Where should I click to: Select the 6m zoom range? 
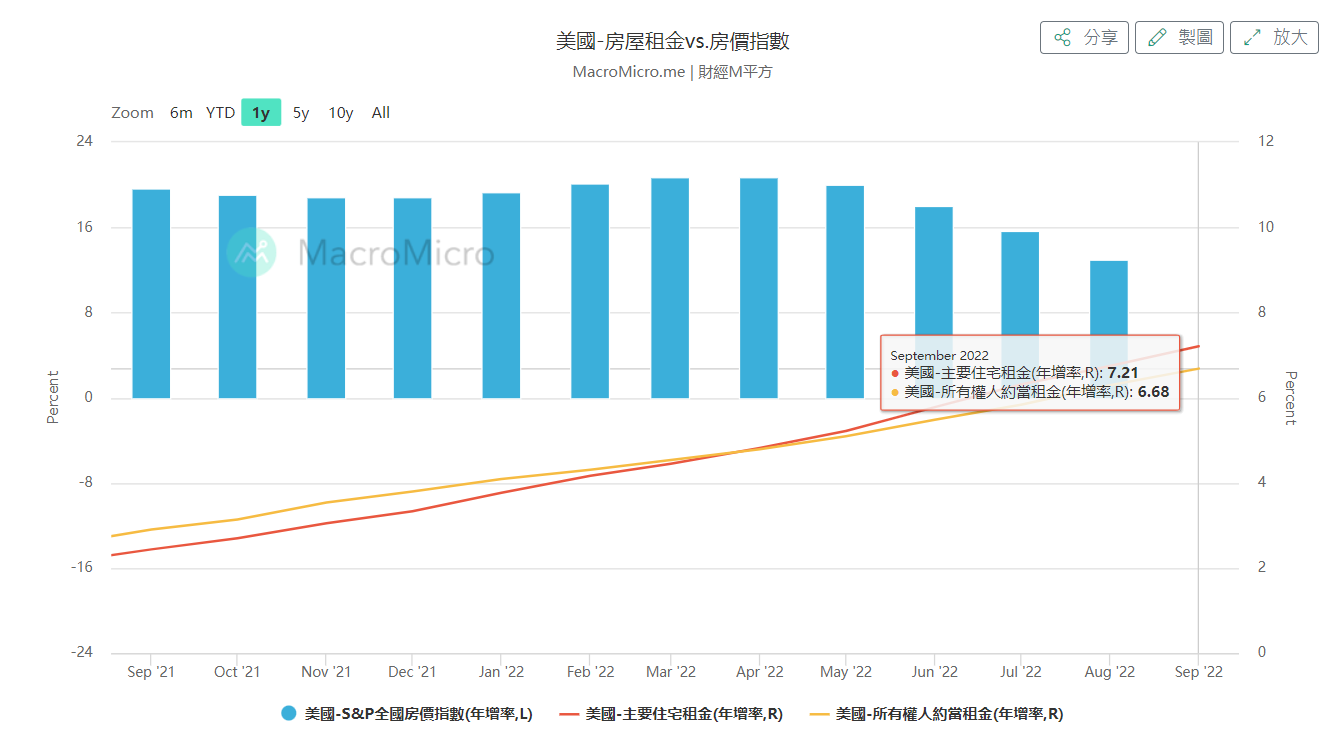pyautogui.click(x=181, y=112)
